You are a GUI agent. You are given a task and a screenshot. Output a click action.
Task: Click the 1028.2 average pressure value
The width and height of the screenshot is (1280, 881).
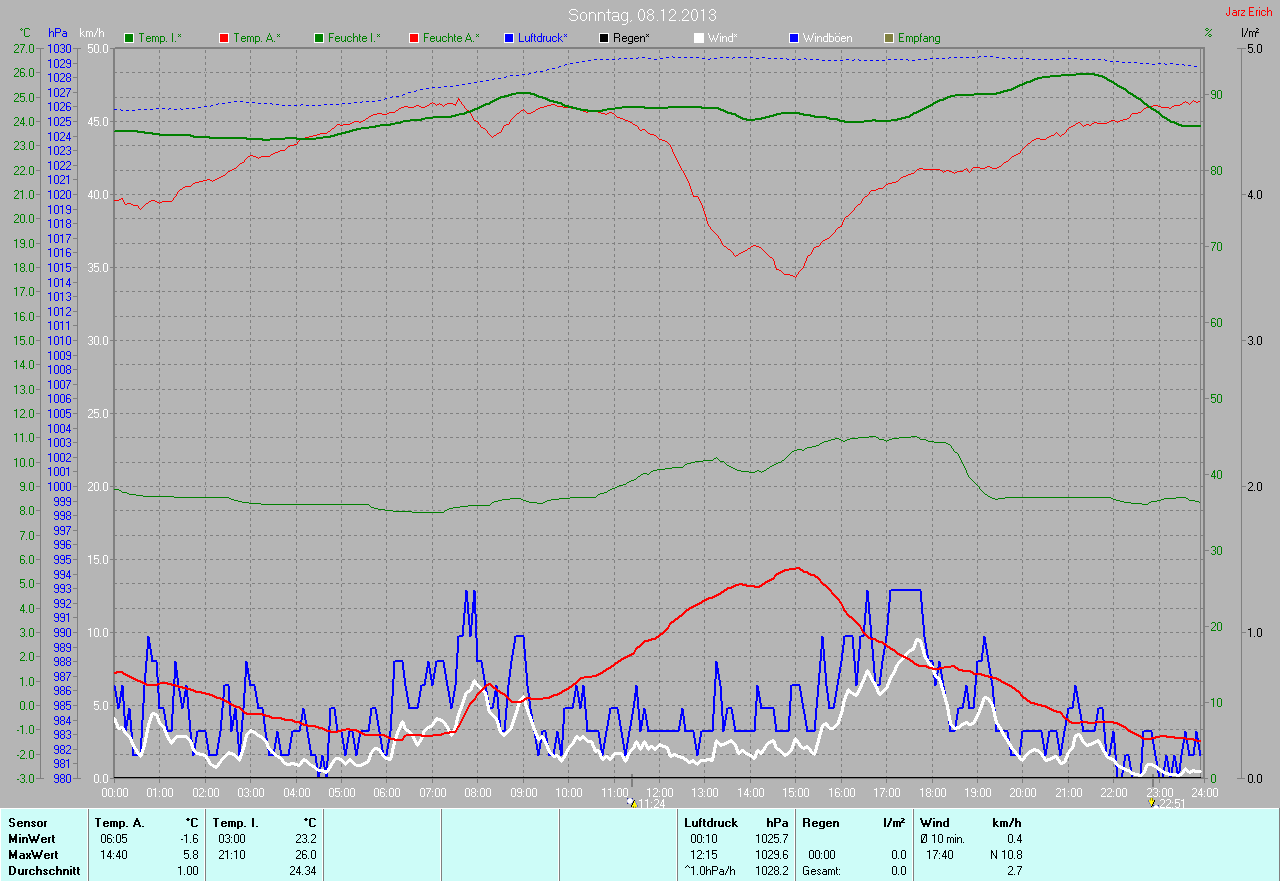click(x=770, y=871)
